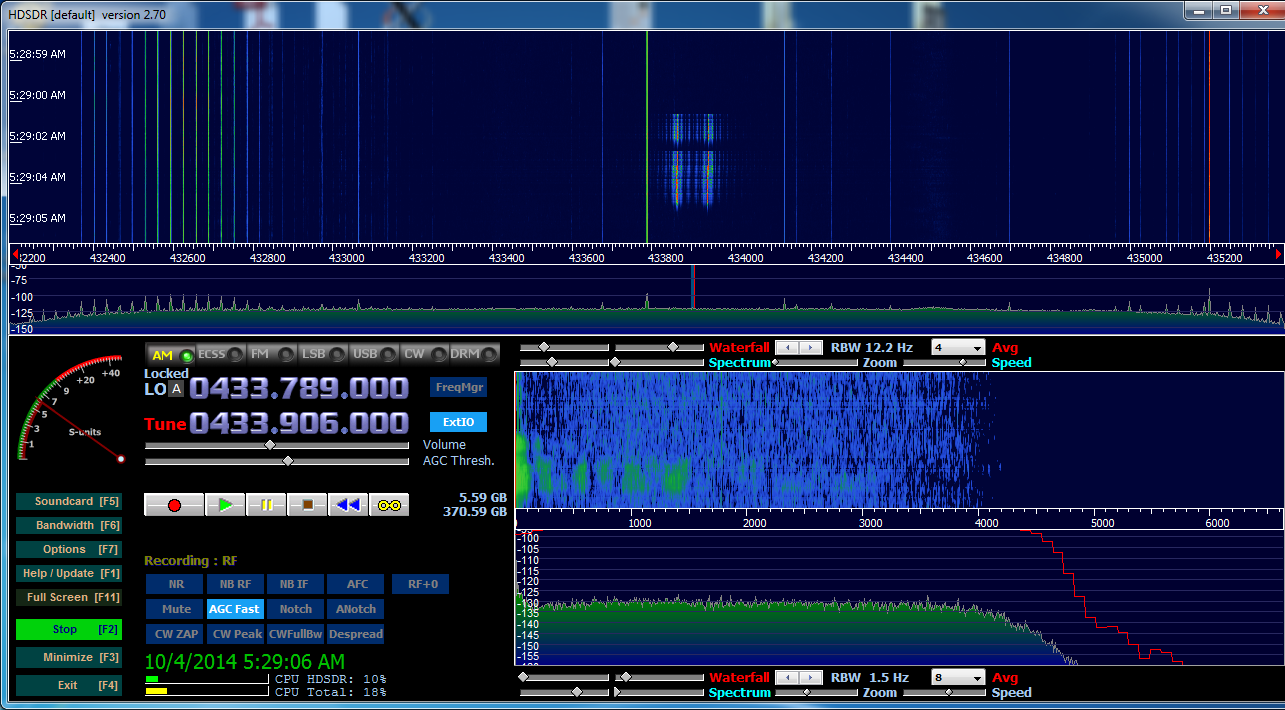1285x710 pixels.
Task: Open the FreqMgr frequency manager
Action: point(458,387)
